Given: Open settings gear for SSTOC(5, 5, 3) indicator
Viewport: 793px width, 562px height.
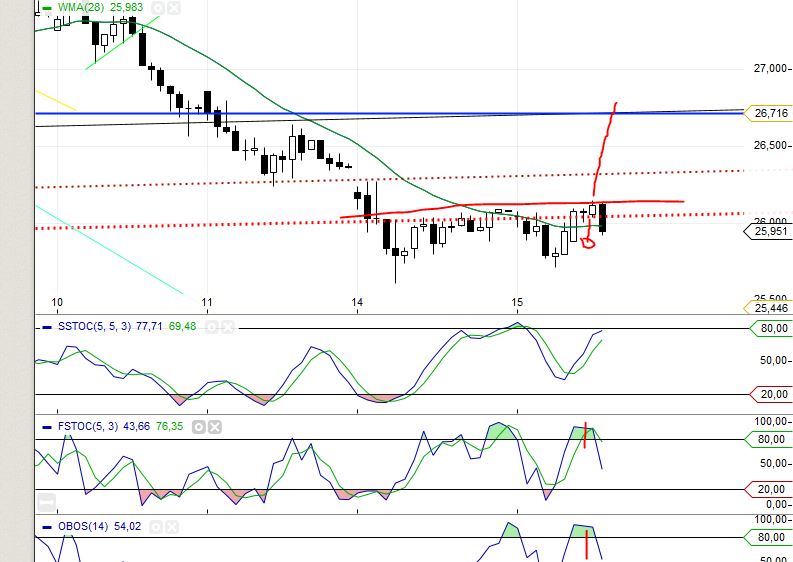Looking at the screenshot, I should coord(211,327).
